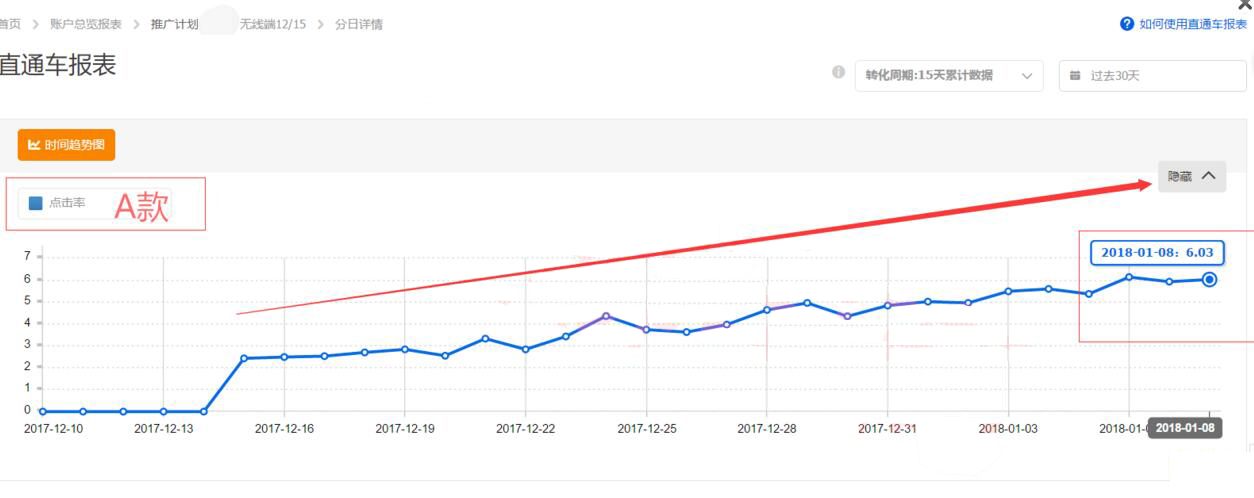Click the highlighted 2018-01-08 data point
Viewport: 1254px width, 498px height.
[1209, 279]
